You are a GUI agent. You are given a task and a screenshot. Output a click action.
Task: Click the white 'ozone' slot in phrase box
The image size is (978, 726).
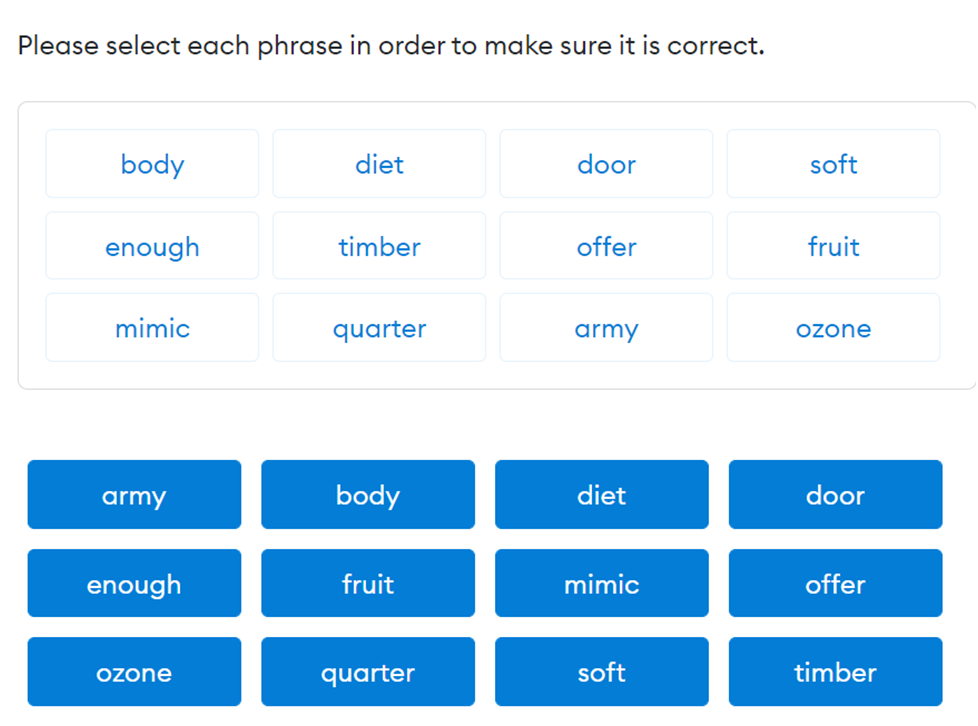[833, 328]
